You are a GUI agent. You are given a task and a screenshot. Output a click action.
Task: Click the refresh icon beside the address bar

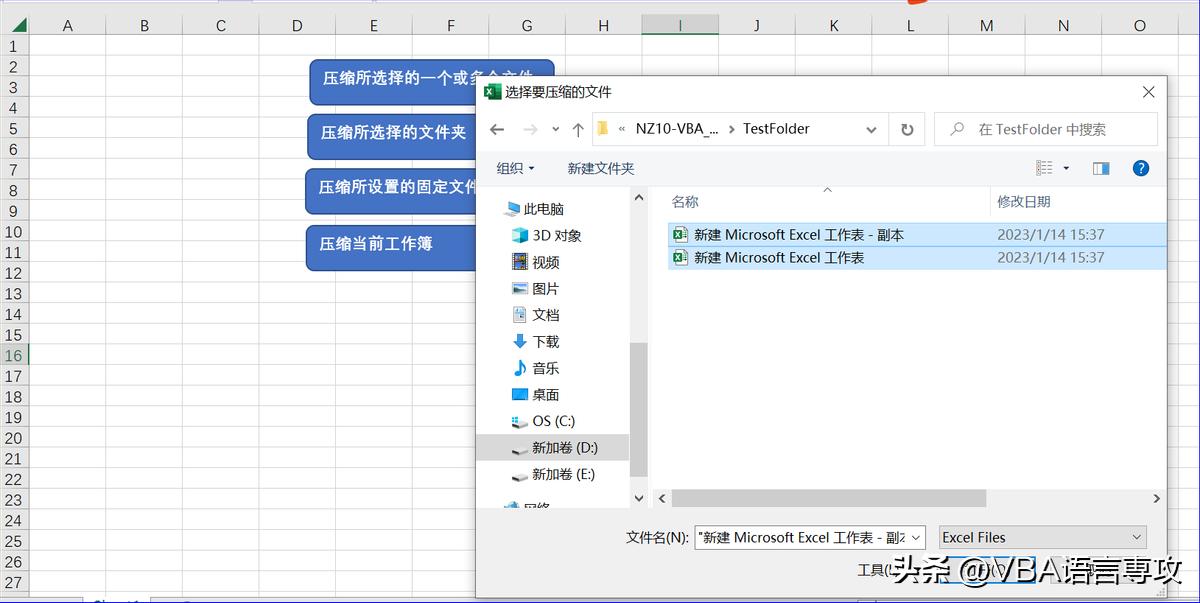[x=907, y=129]
